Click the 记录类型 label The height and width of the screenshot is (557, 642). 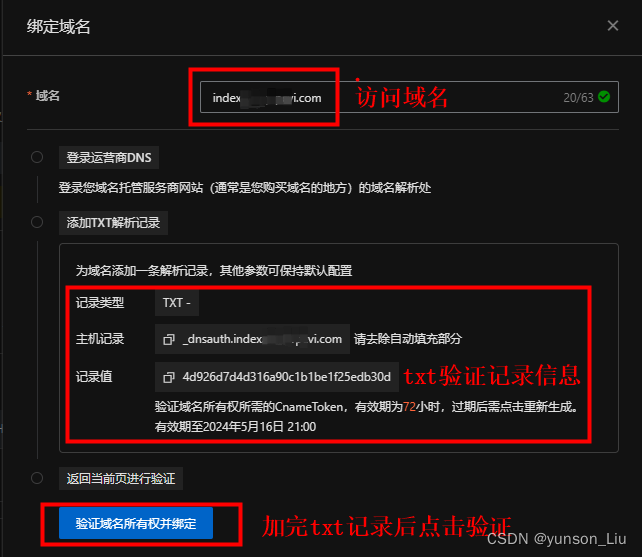point(100,303)
